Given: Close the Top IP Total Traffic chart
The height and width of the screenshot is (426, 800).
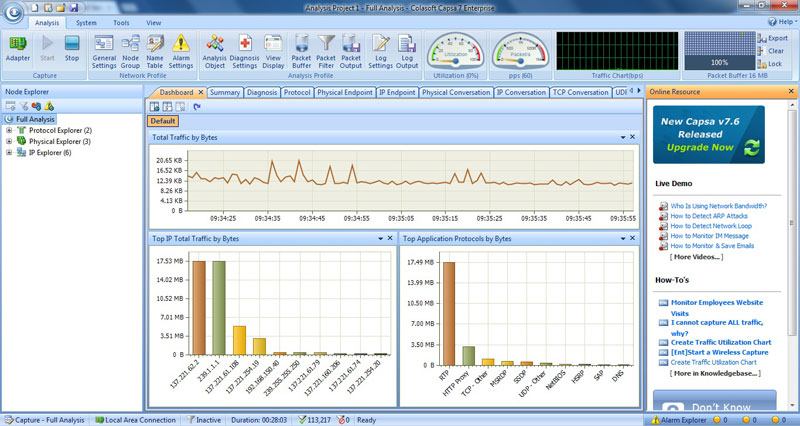Looking at the screenshot, I should 390,238.
